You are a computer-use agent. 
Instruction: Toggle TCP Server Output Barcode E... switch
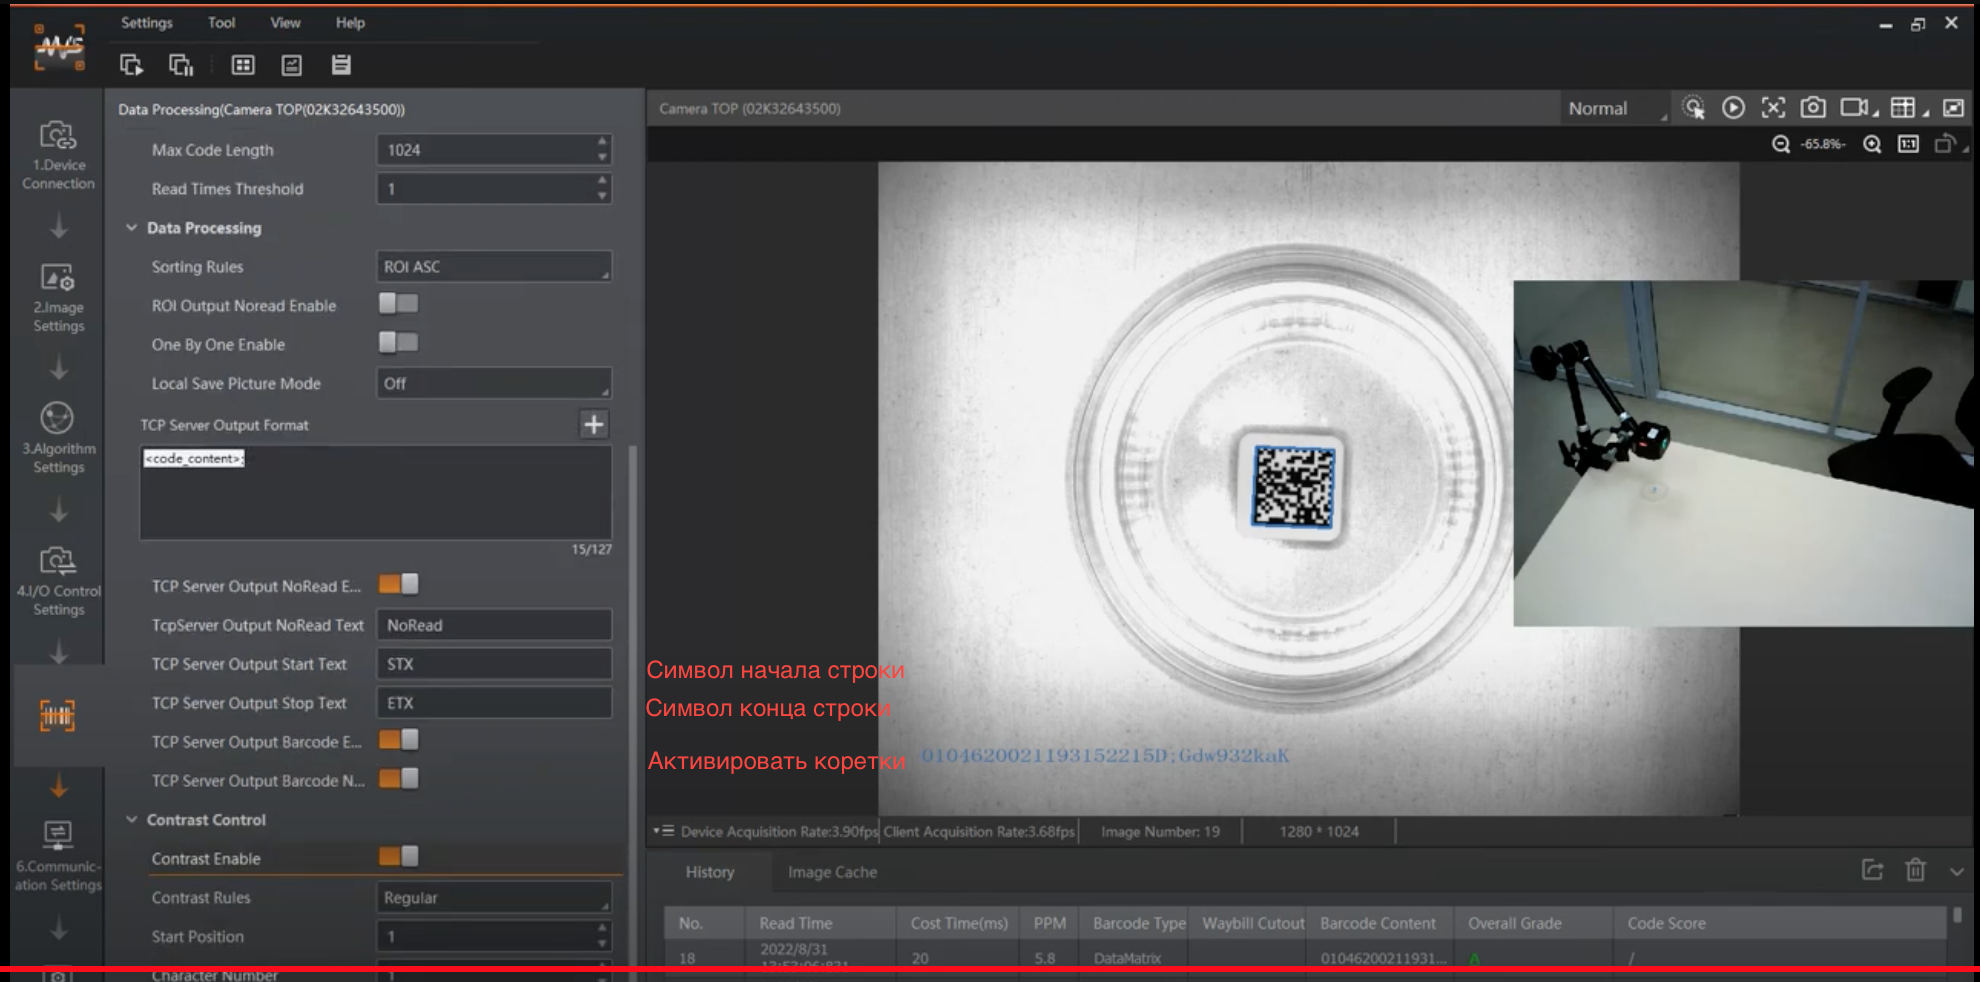click(x=398, y=740)
